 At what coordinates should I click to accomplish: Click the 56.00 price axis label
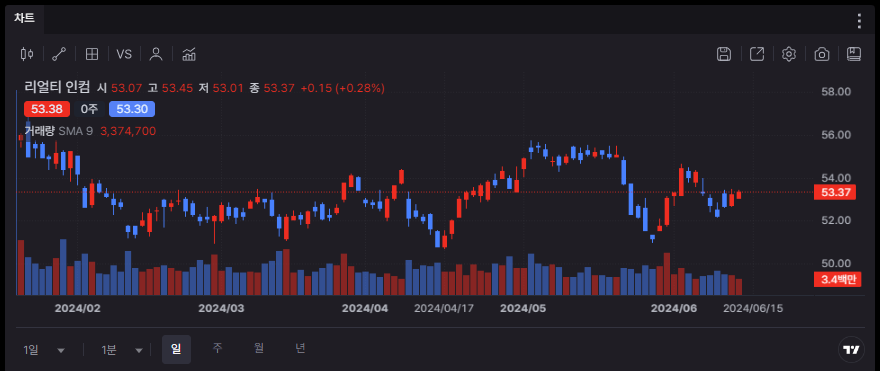(x=836, y=135)
